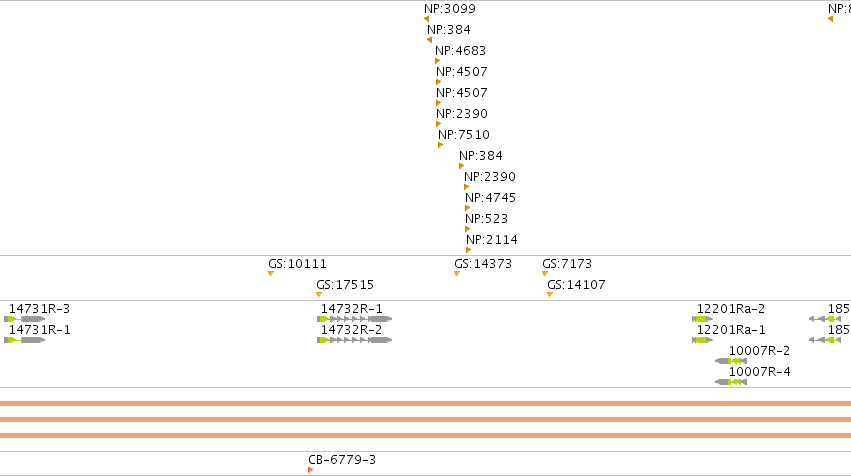Click the GS:10111 downward triangle marker
This screenshot has height=476, width=851.
coord(271,274)
